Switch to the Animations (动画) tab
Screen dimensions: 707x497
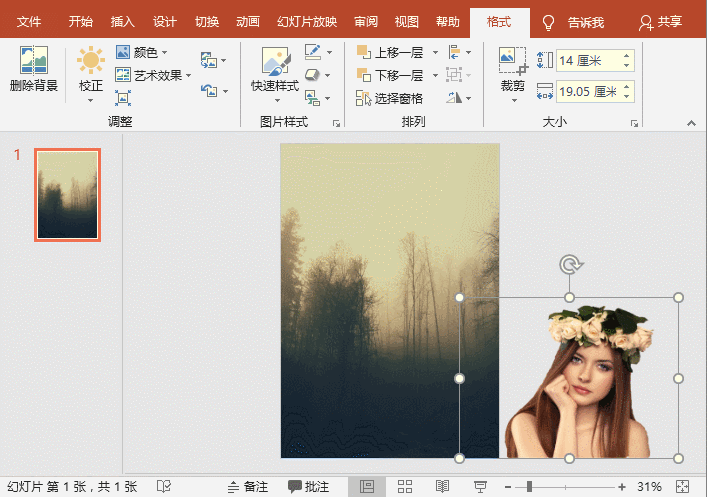249,21
